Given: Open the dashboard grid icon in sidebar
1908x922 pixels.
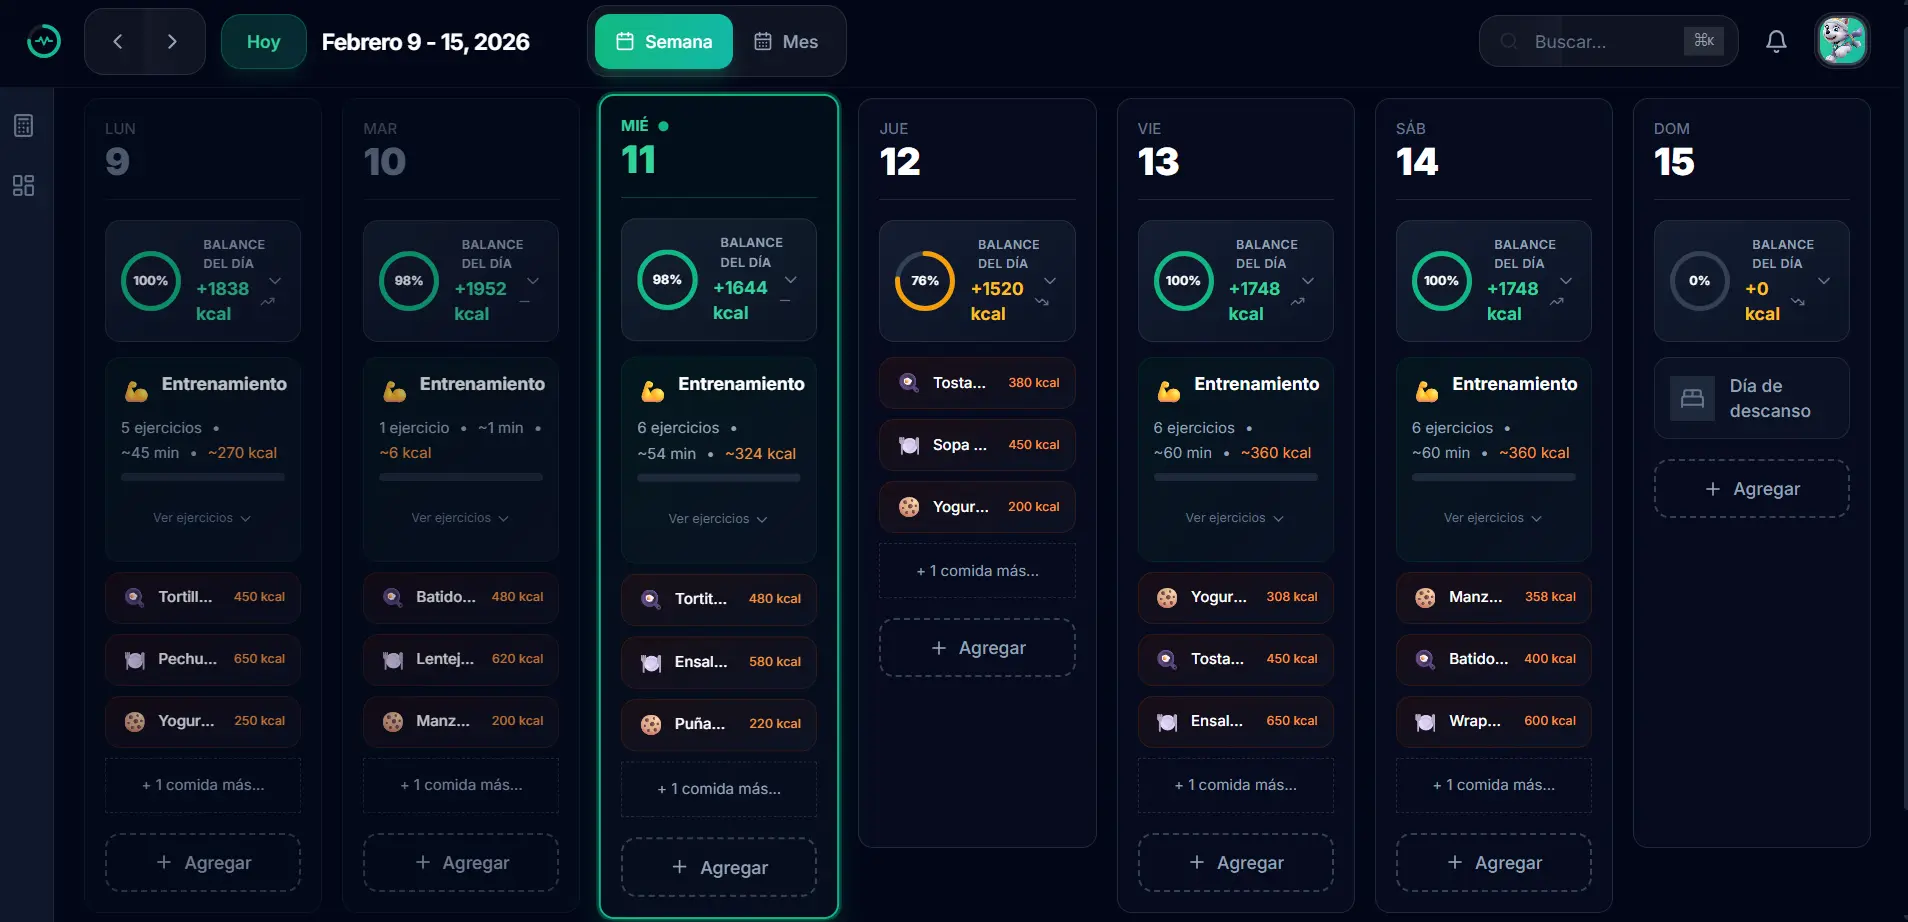Looking at the screenshot, I should [x=24, y=186].
